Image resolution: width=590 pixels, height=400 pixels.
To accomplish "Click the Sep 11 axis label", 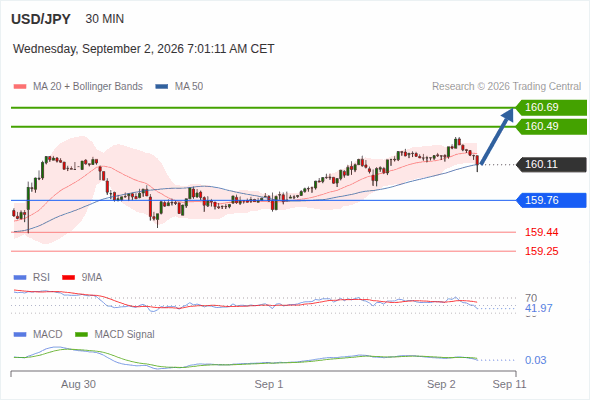I will tap(509, 384).
